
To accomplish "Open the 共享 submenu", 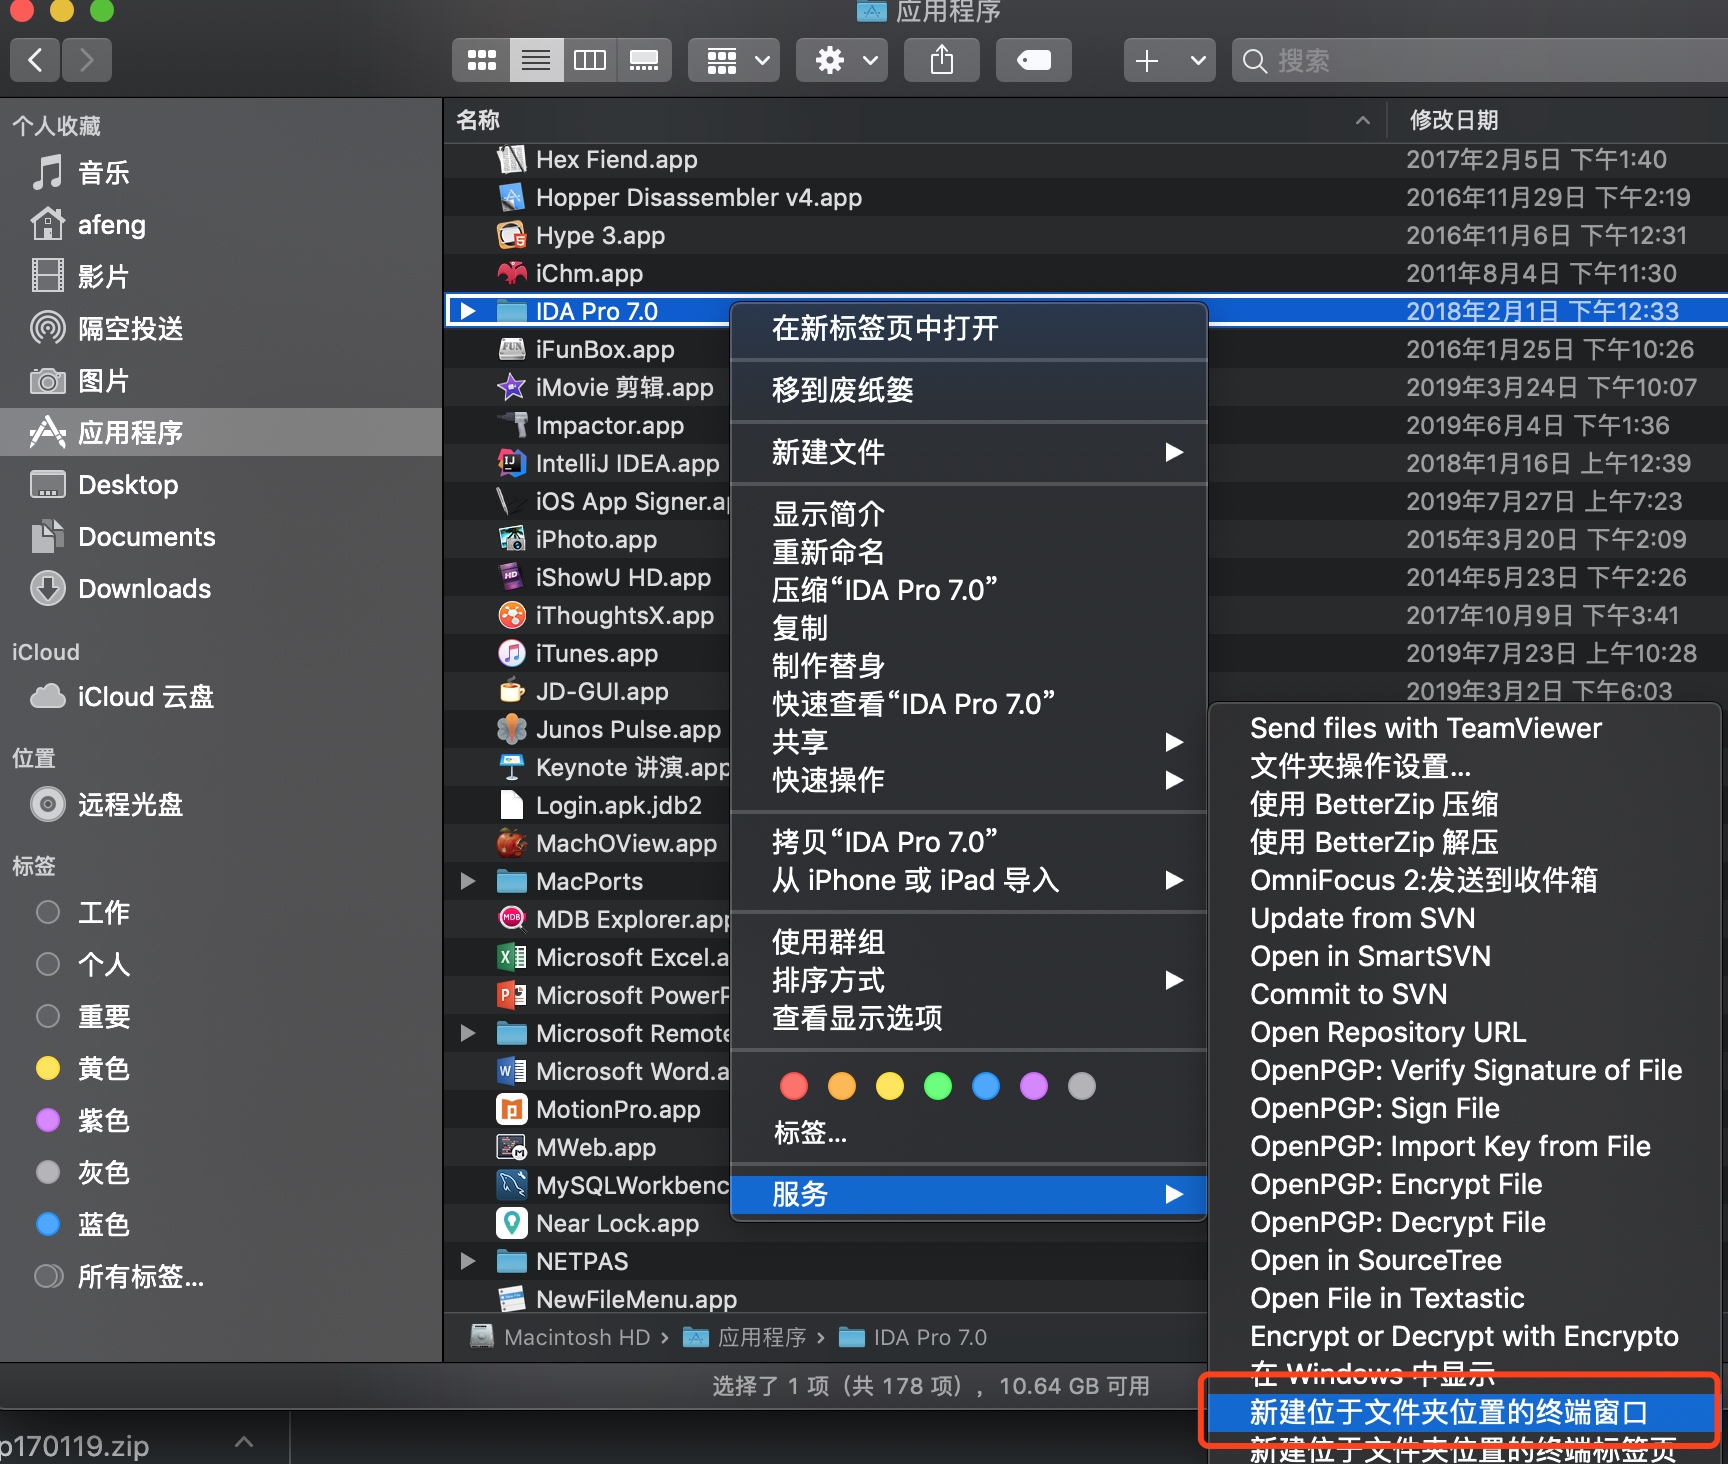I will [x=969, y=742].
